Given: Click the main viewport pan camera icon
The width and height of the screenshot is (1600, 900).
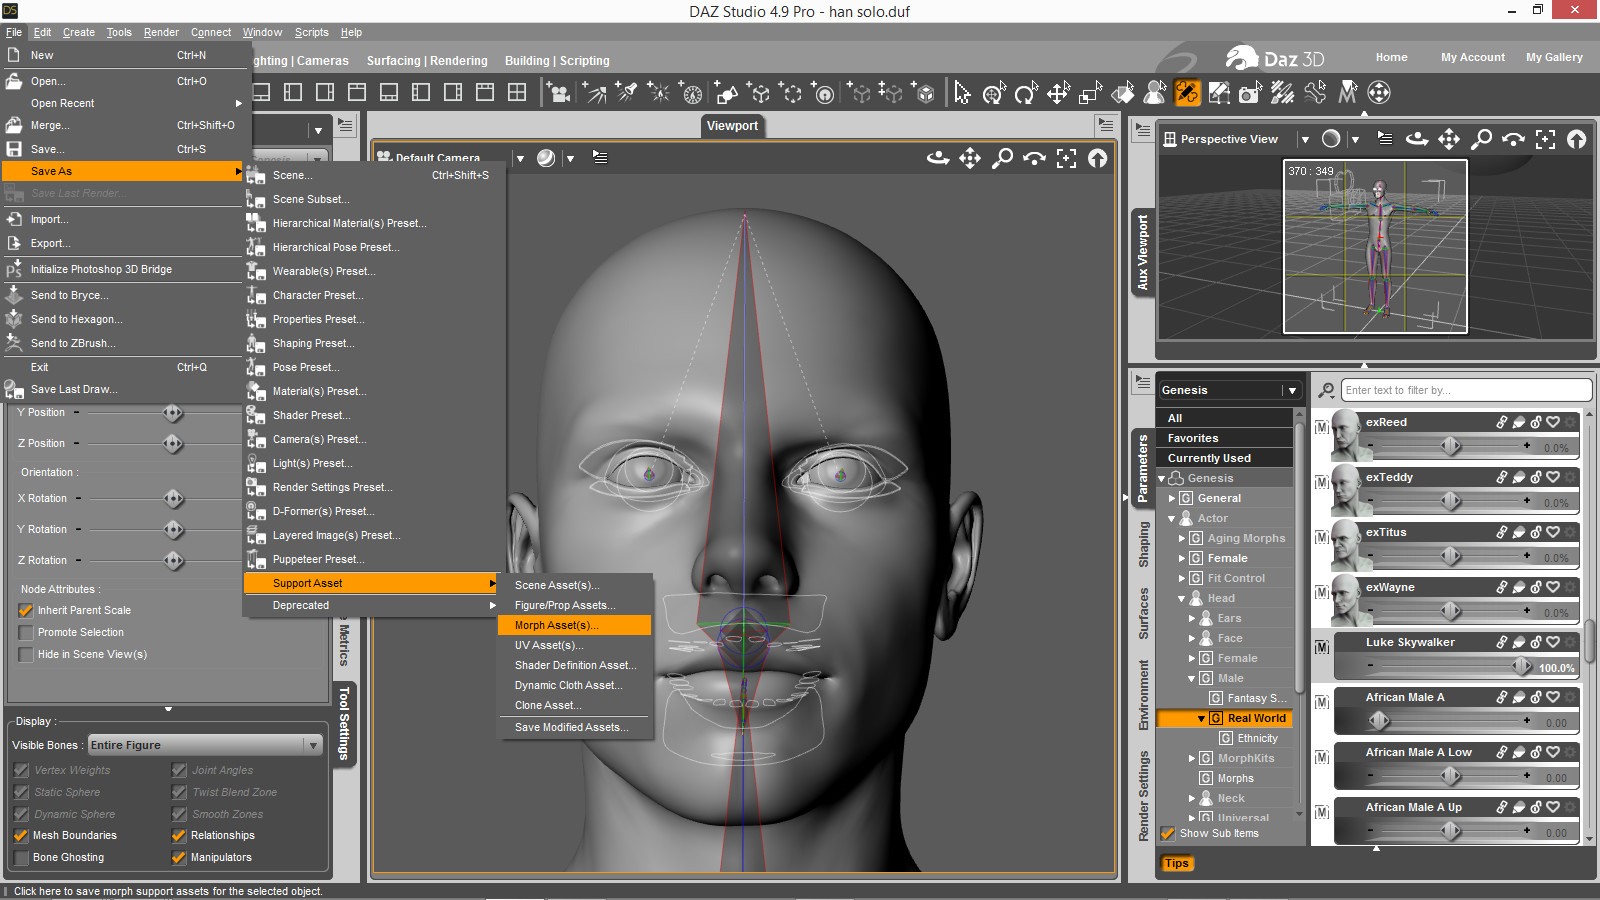Looking at the screenshot, I should [x=970, y=158].
